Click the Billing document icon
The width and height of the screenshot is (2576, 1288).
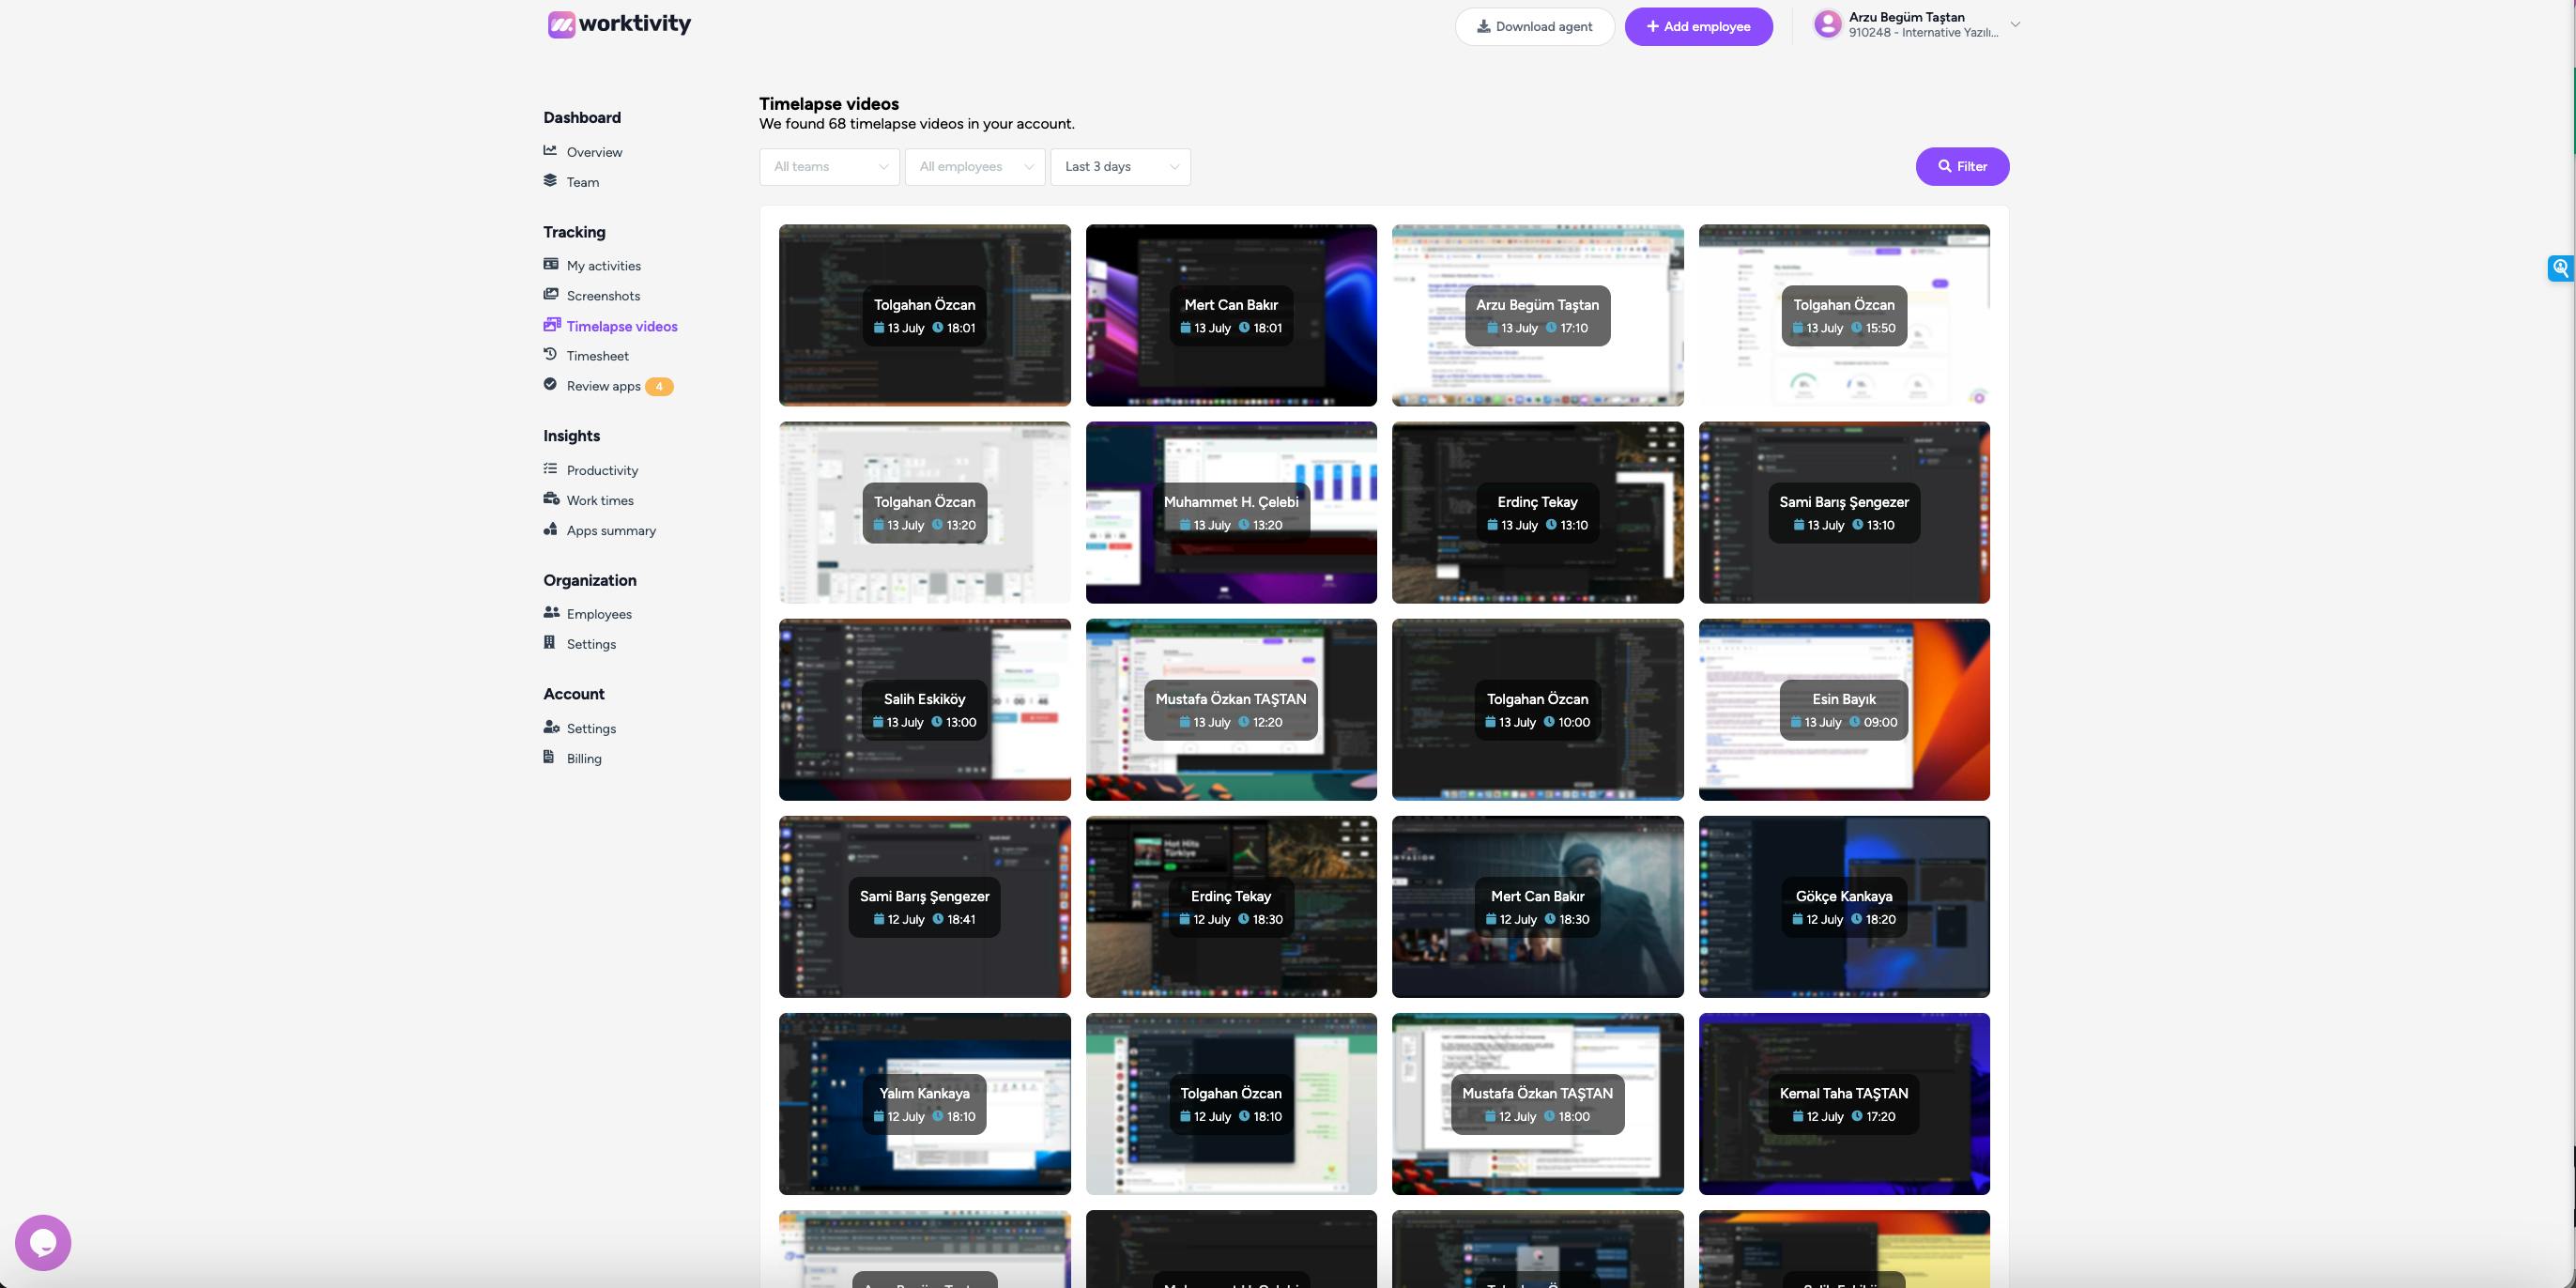tap(548, 758)
